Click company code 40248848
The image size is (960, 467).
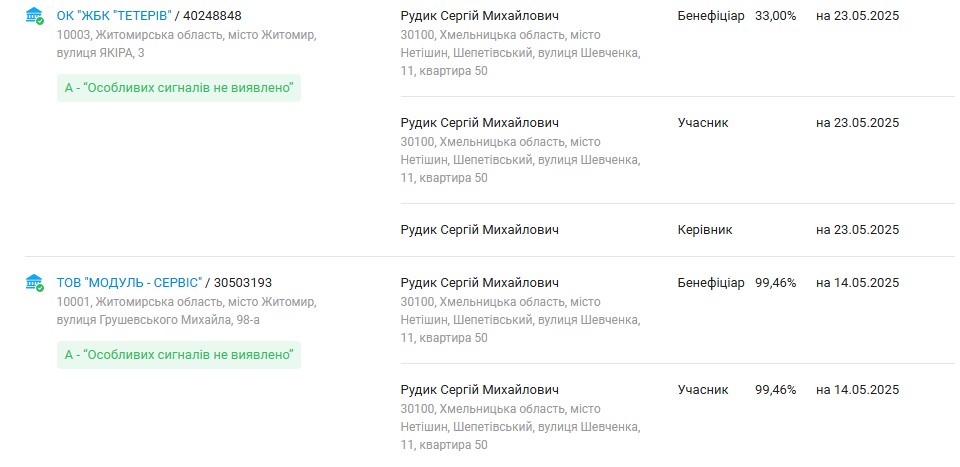click(212, 16)
